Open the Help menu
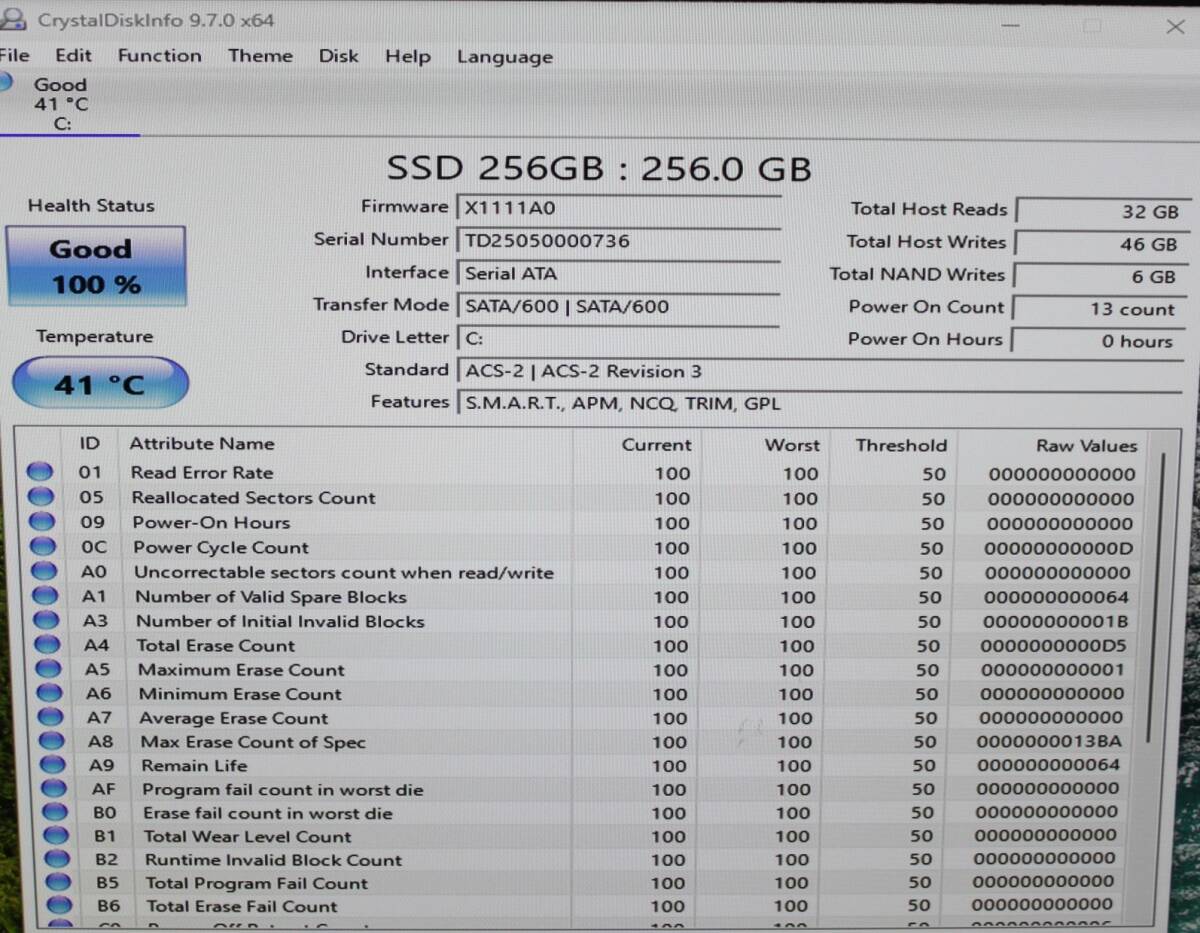This screenshot has height=933, width=1200. pos(407,56)
